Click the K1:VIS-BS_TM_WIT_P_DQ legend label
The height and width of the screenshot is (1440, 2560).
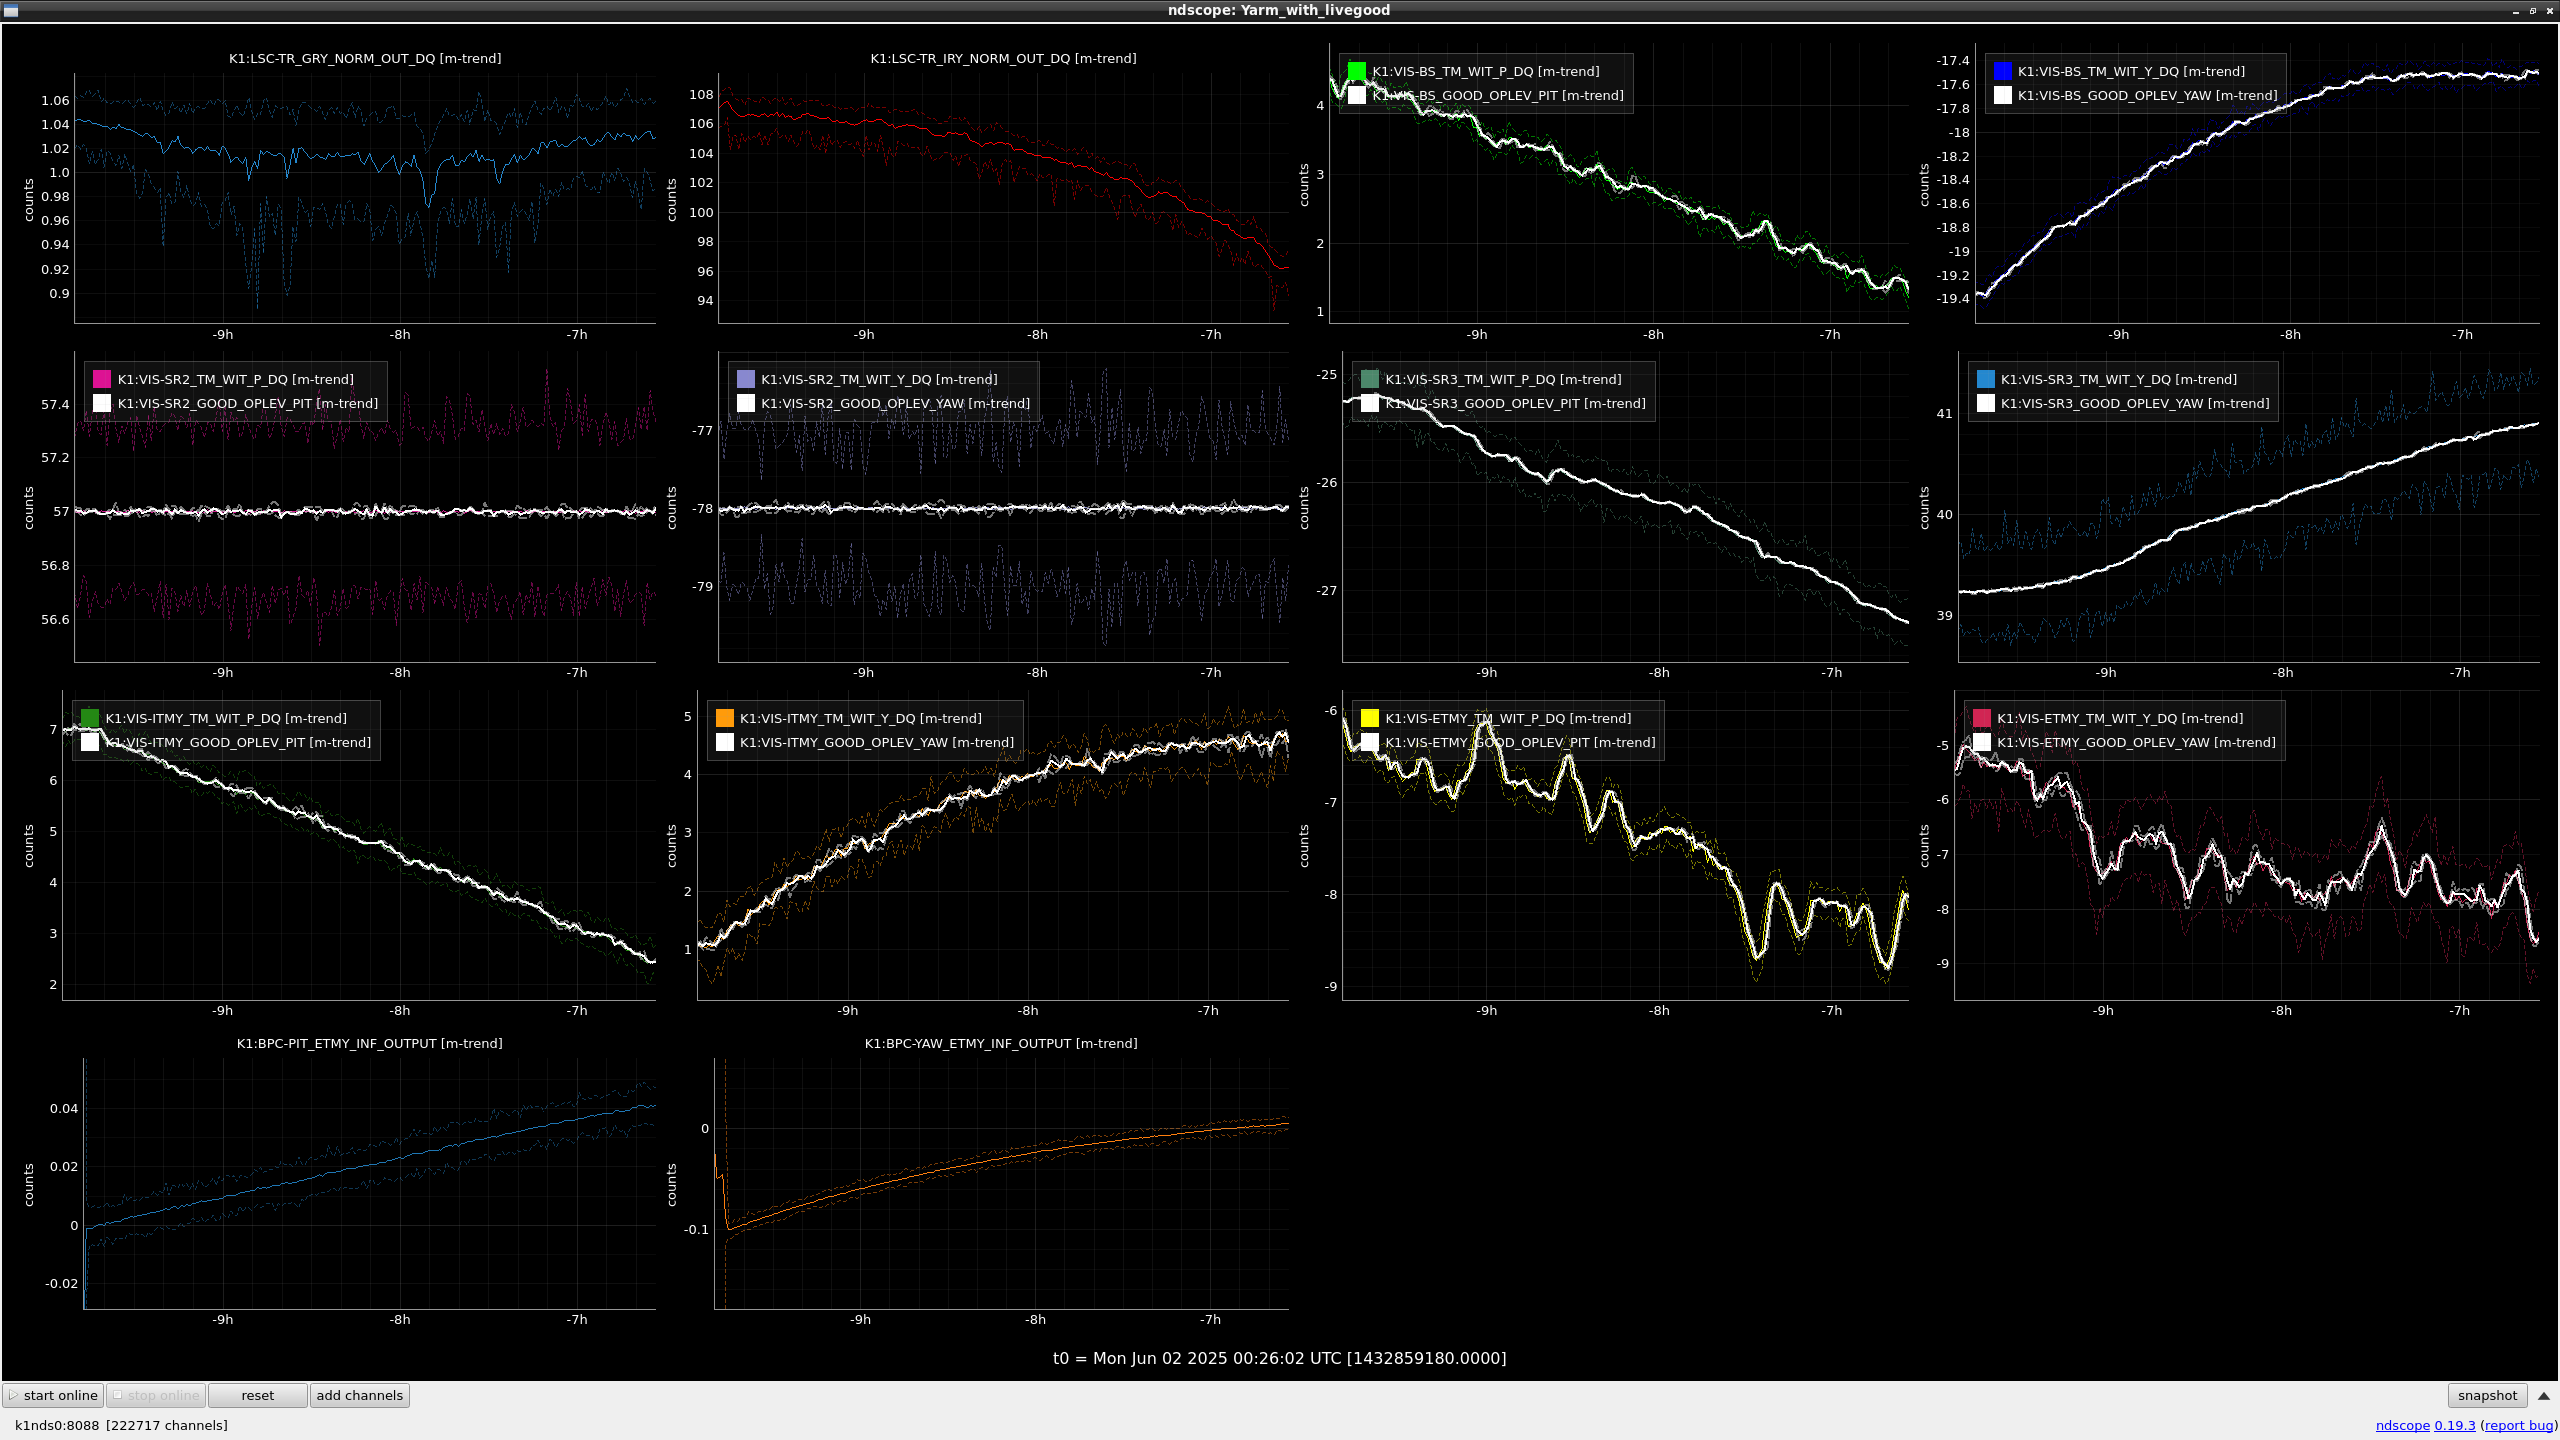1486,71
